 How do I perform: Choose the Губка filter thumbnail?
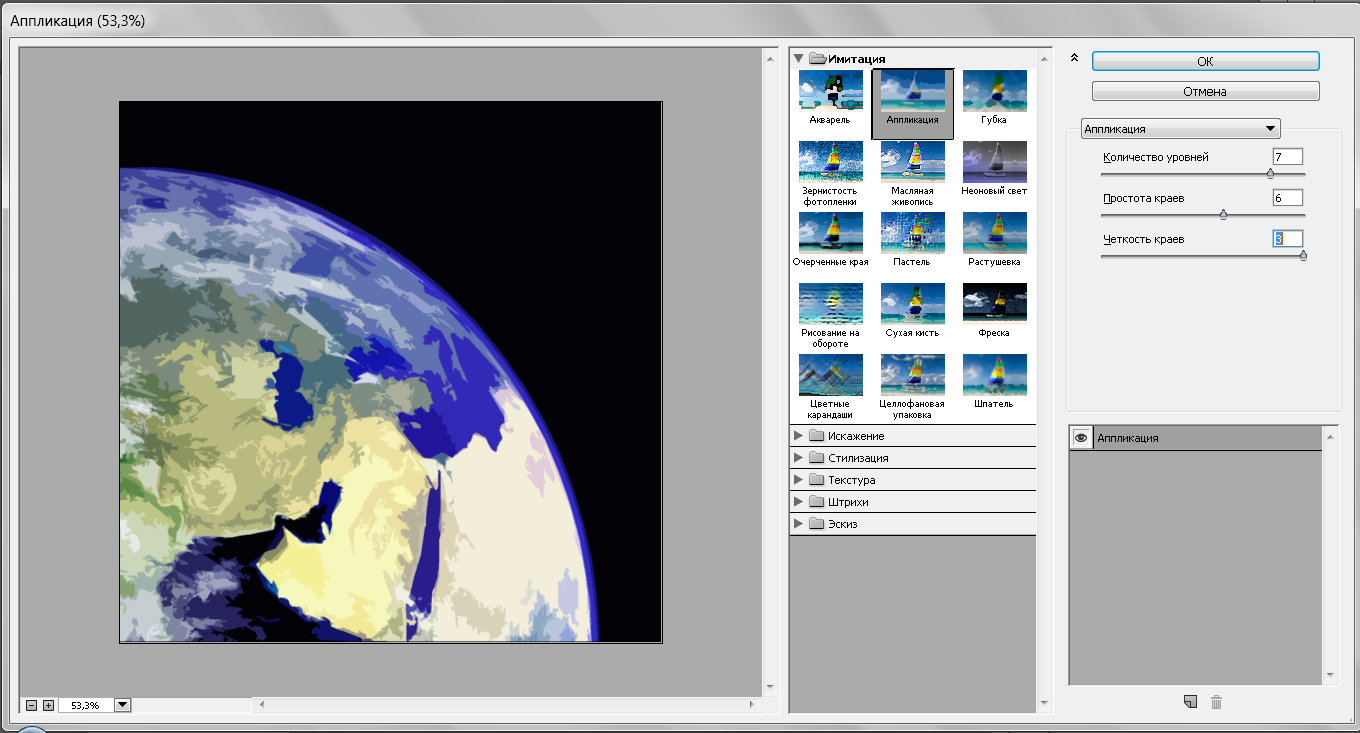pos(994,91)
